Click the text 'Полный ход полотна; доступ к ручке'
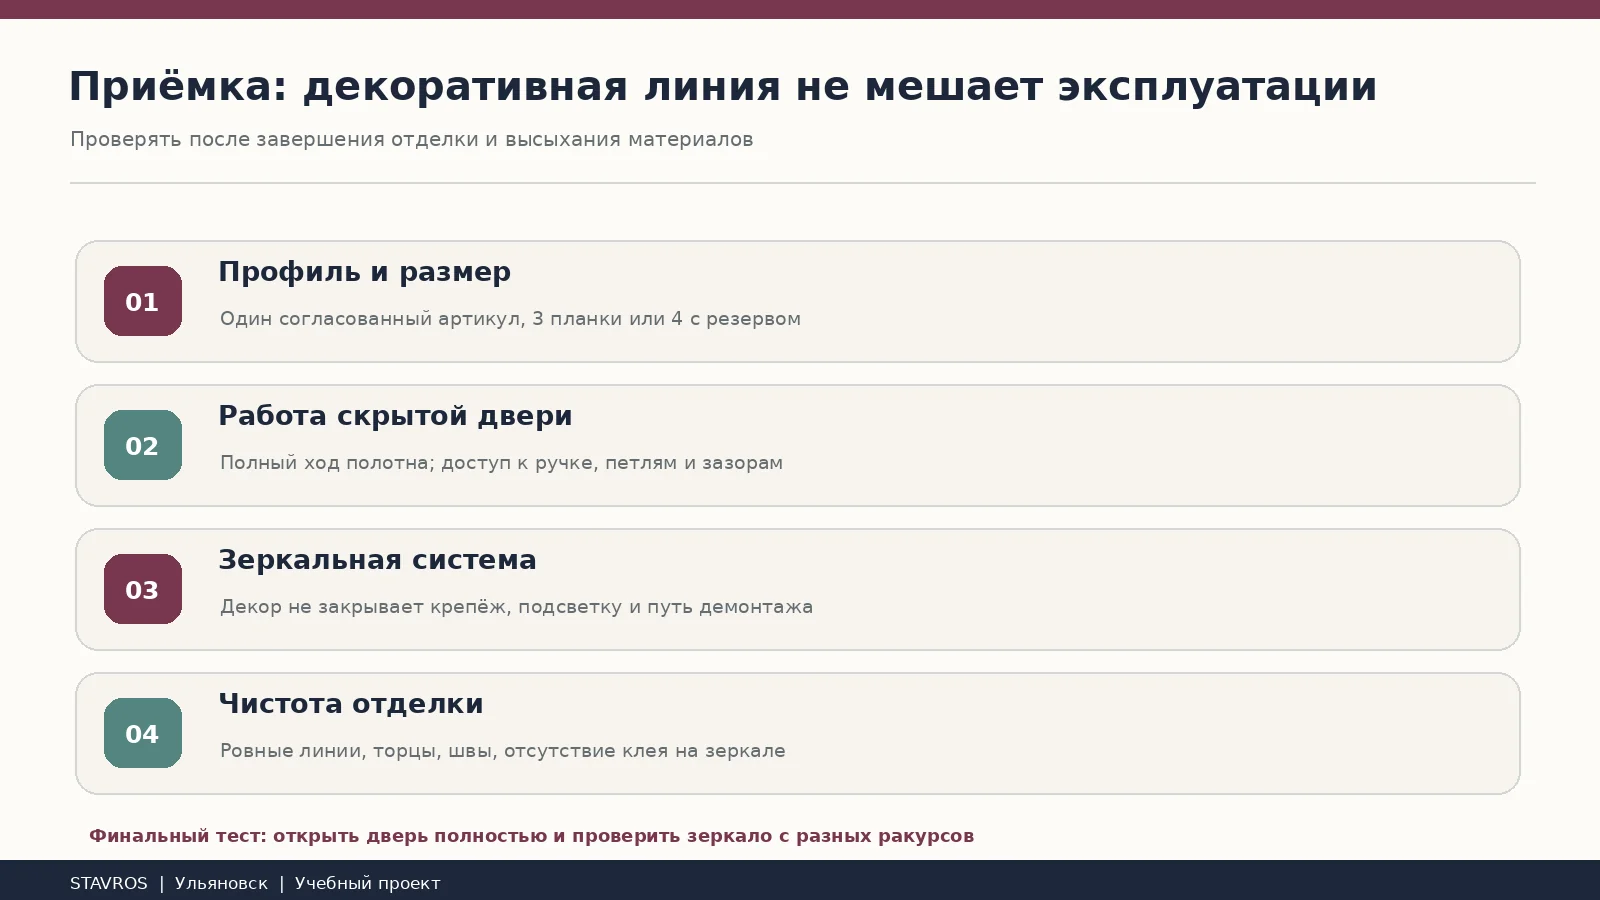The width and height of the screenshot is (1600, 900). click(x=405, y=463)
